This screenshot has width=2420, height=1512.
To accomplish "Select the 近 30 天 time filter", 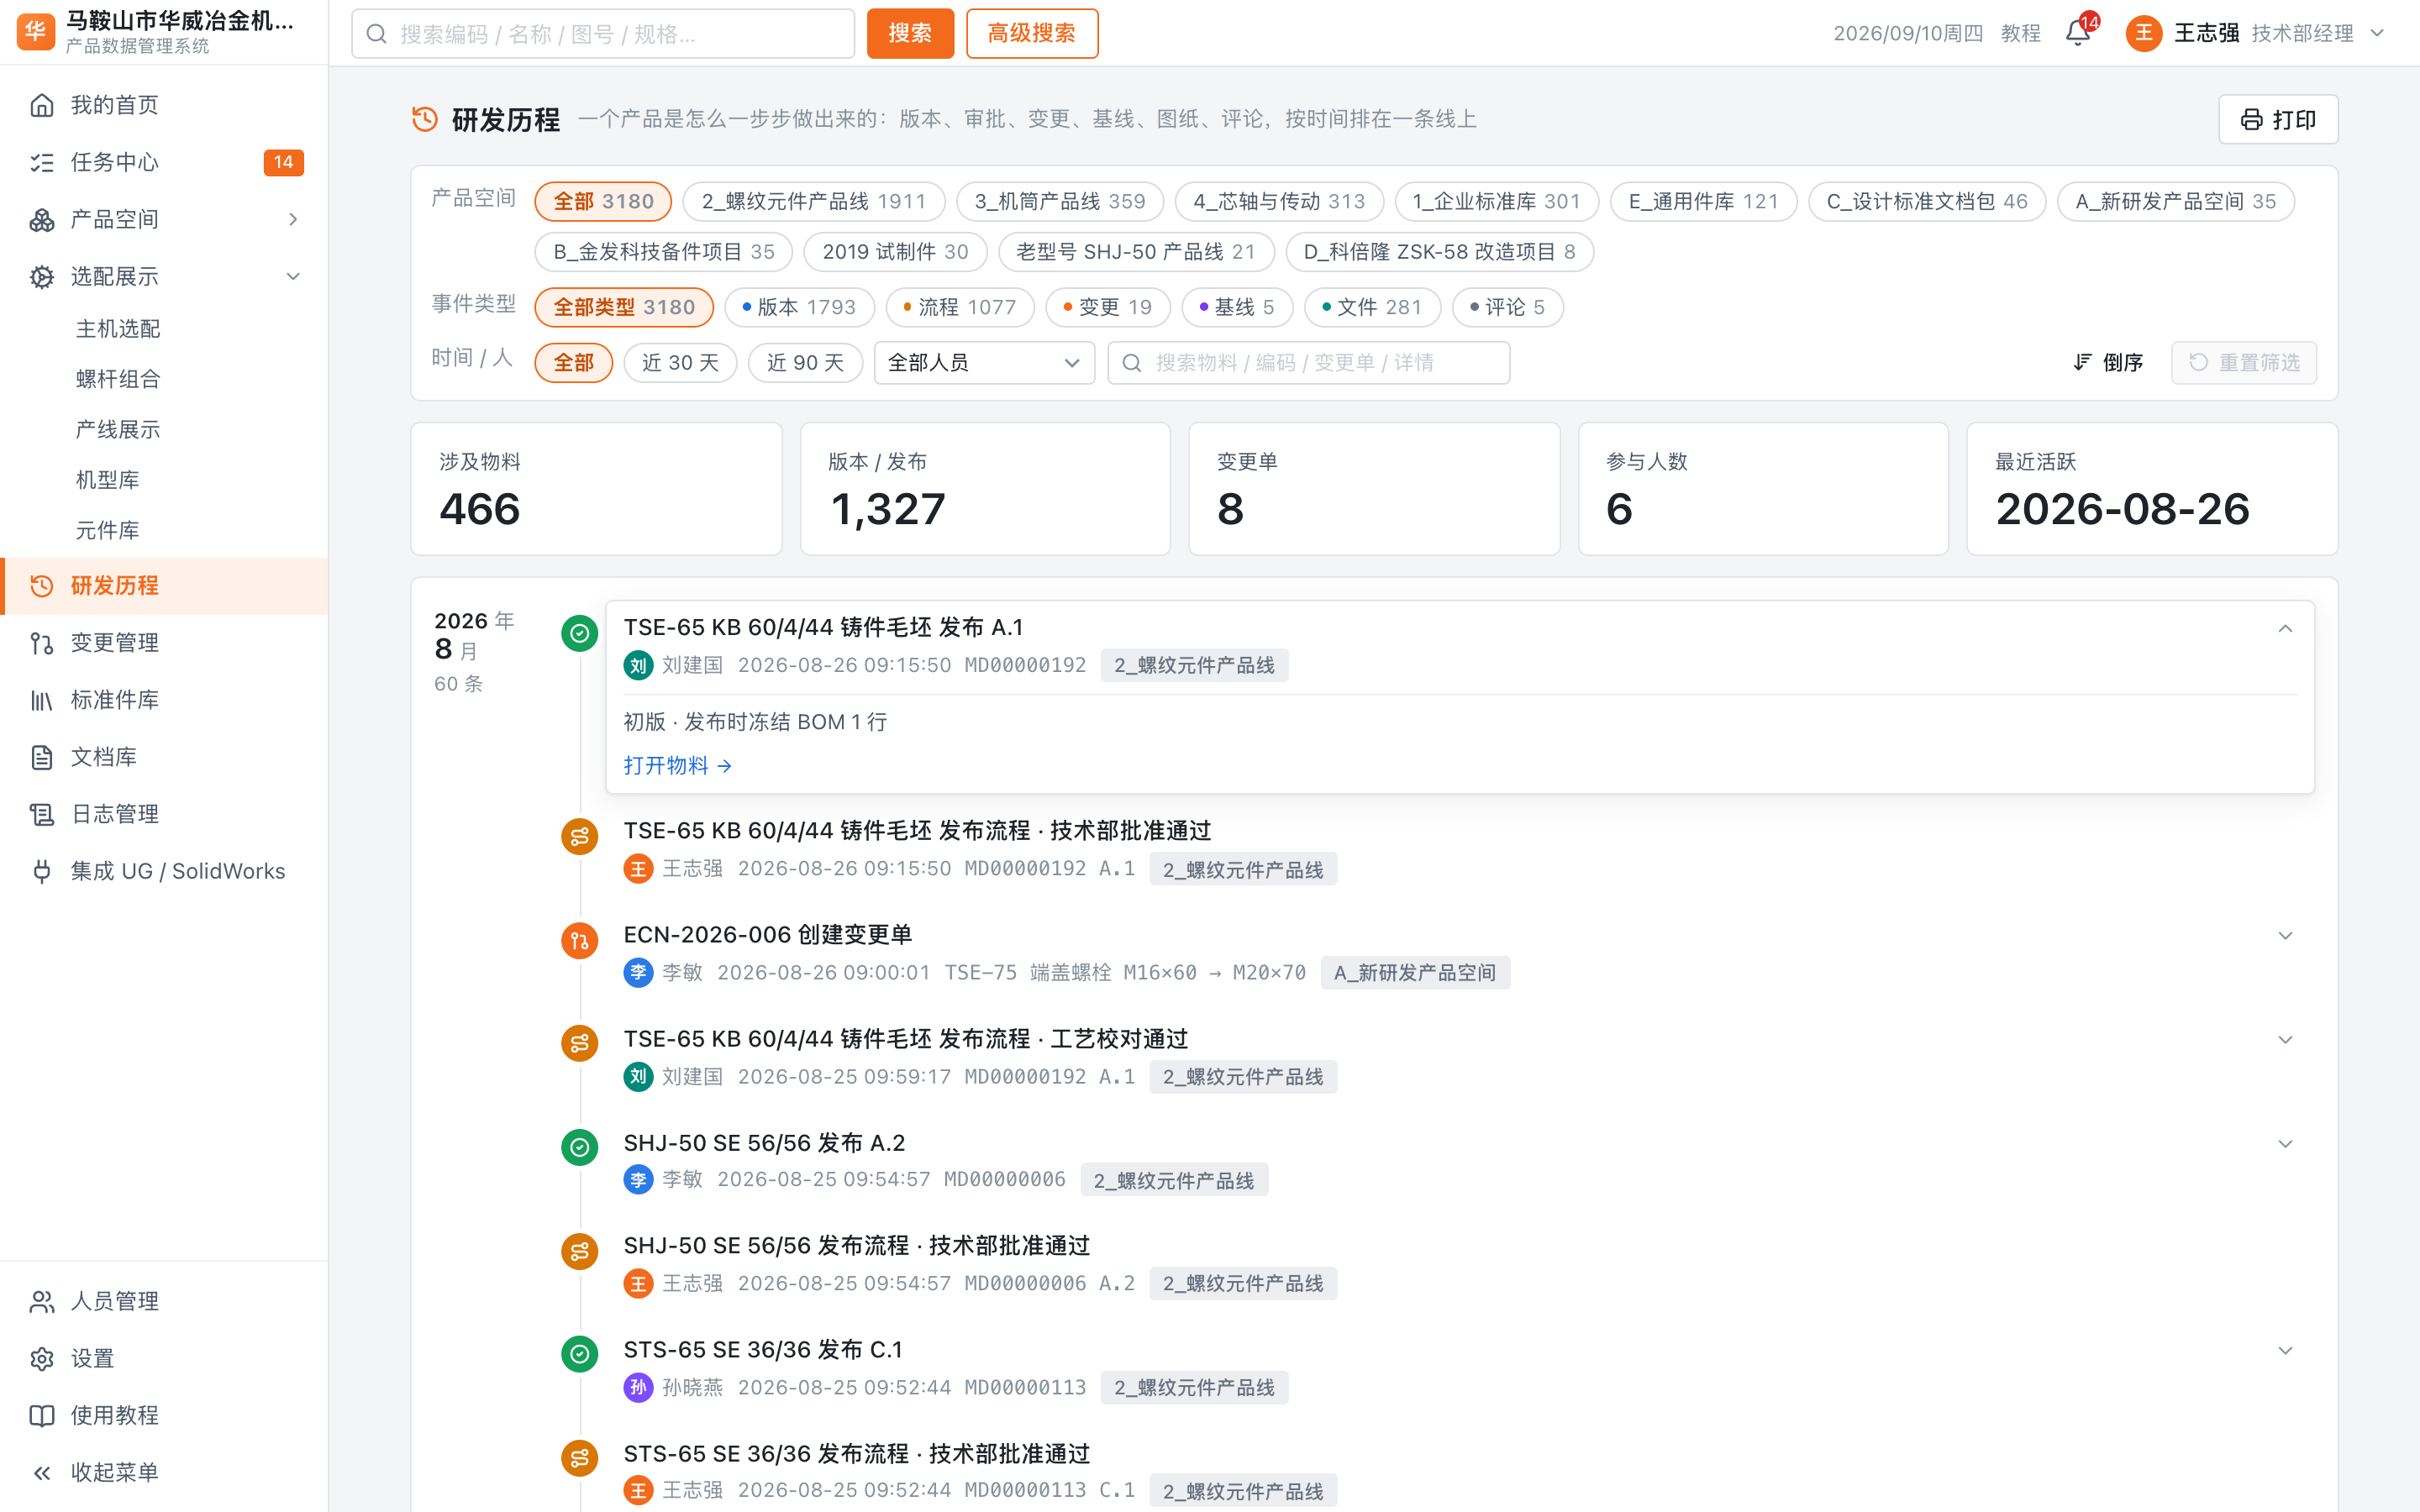I will pos(680,362).
